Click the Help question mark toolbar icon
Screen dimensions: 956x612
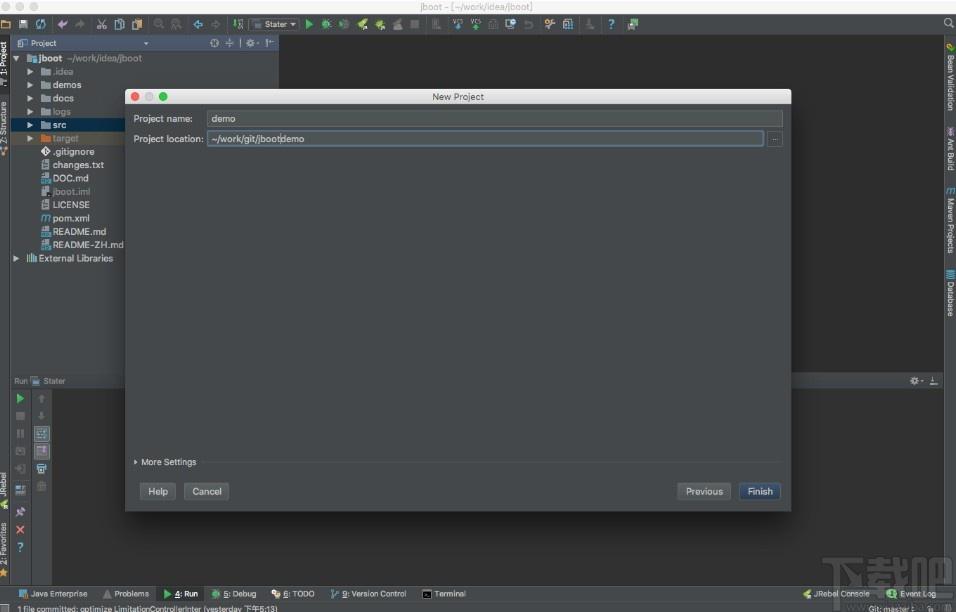(611, 24)
